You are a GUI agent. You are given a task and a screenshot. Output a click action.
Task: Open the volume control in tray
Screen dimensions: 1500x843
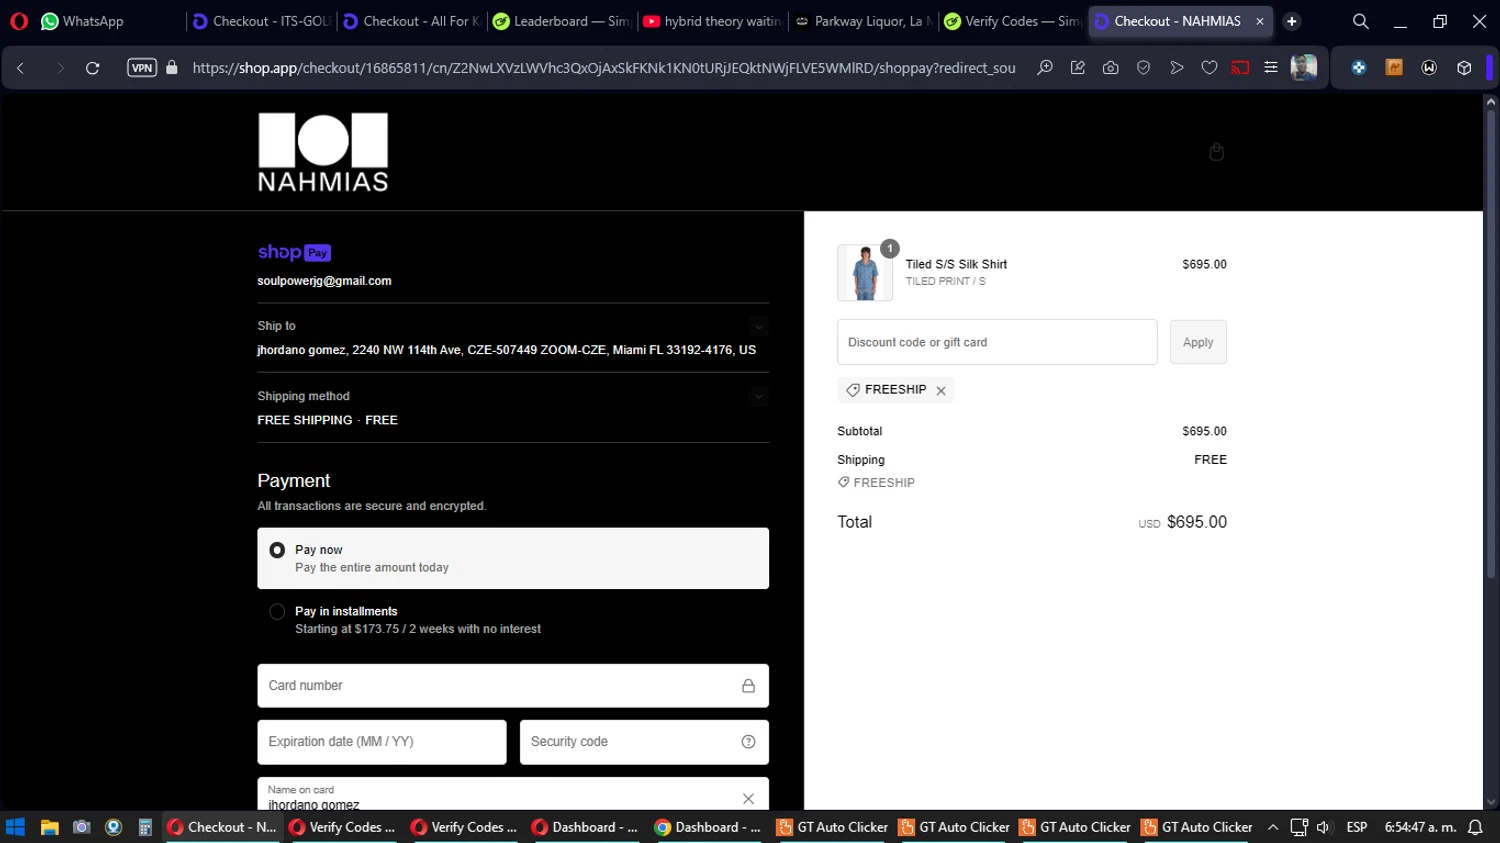[x=1324, y=827]
